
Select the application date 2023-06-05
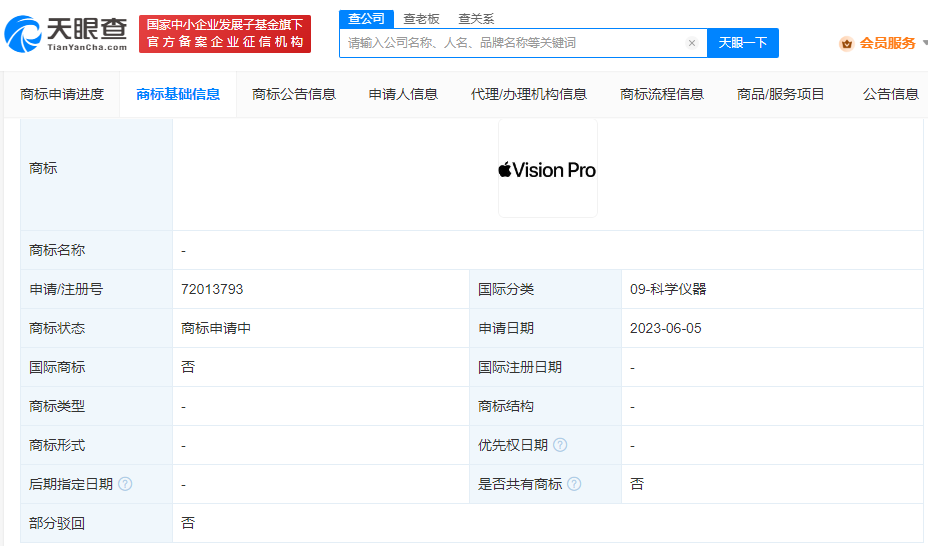pyautogui.click(x=665, y=328)
